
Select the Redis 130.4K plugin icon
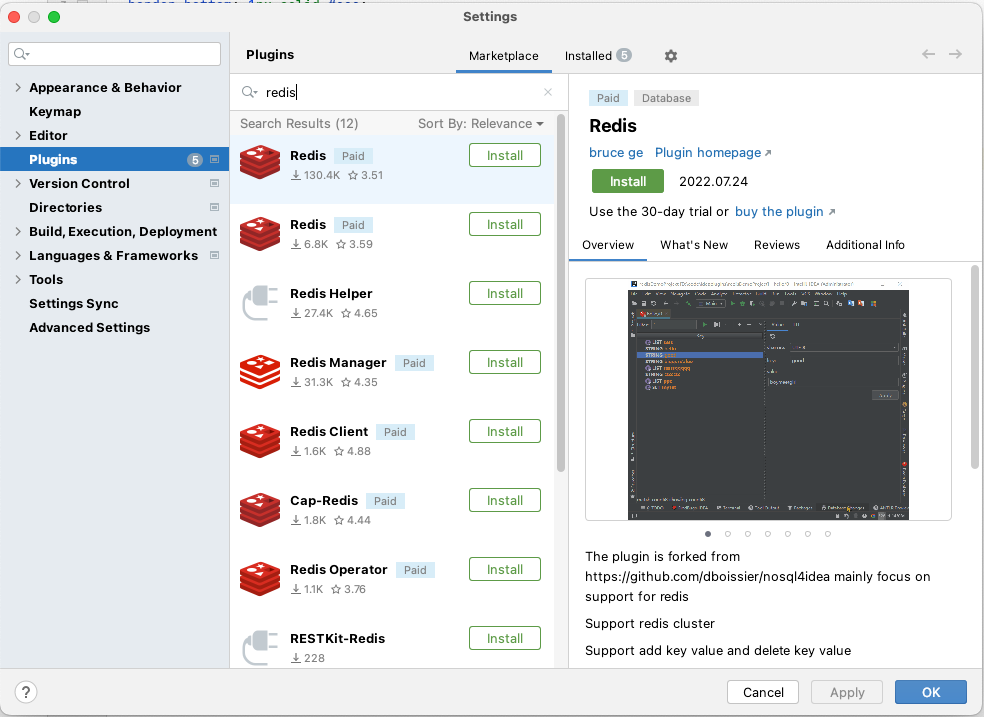[260, 162]
